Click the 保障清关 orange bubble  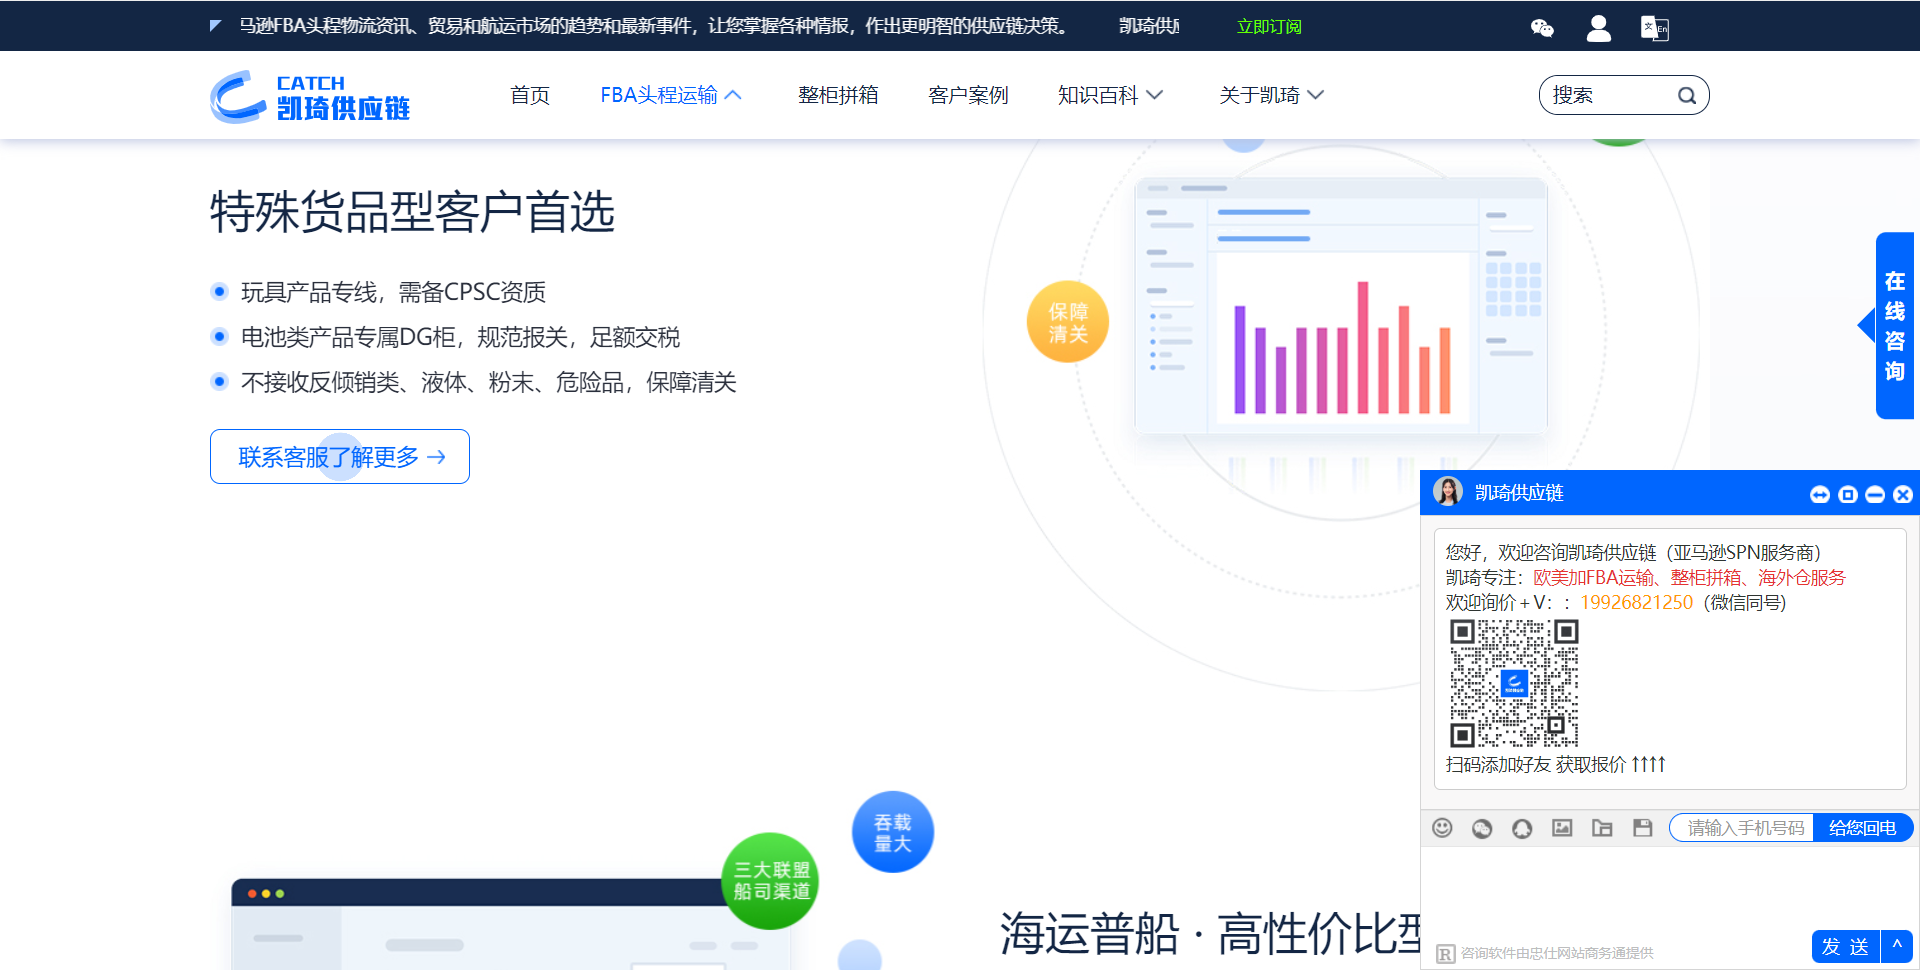[x=1068, y=322]
